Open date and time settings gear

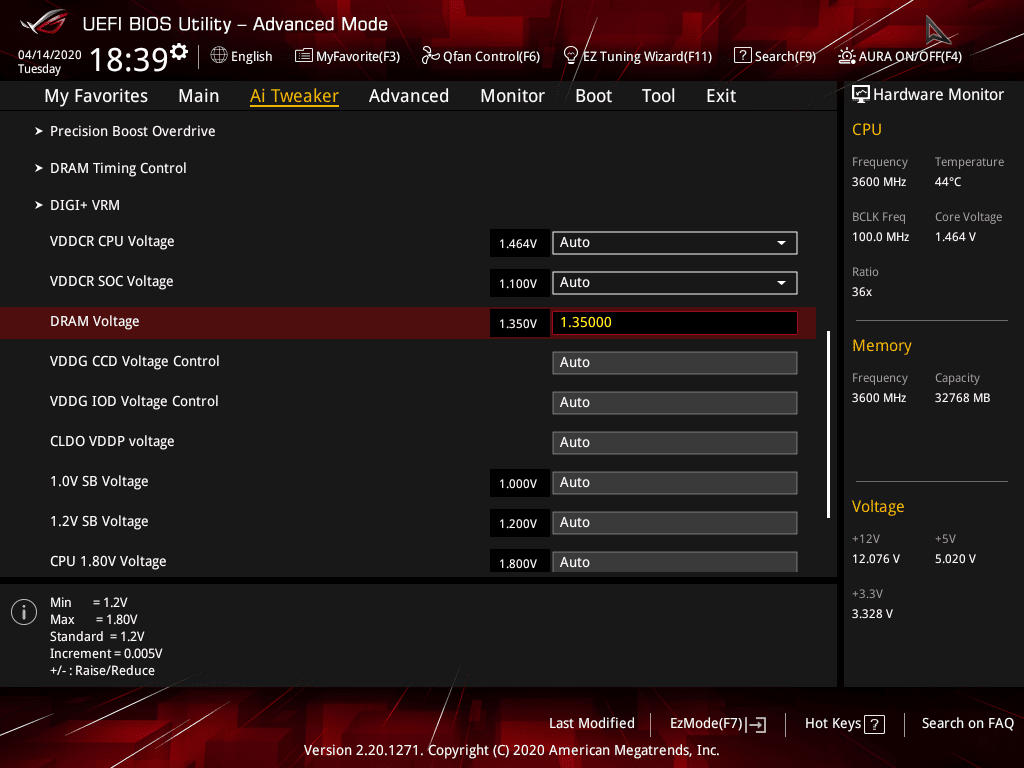[x=179, y=51]
